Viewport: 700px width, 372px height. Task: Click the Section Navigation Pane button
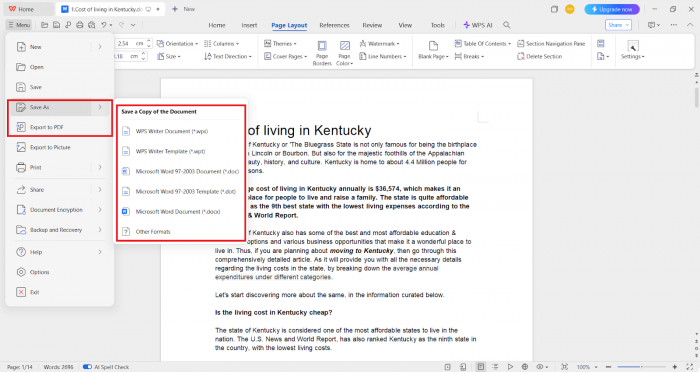(x=551, y=43)
